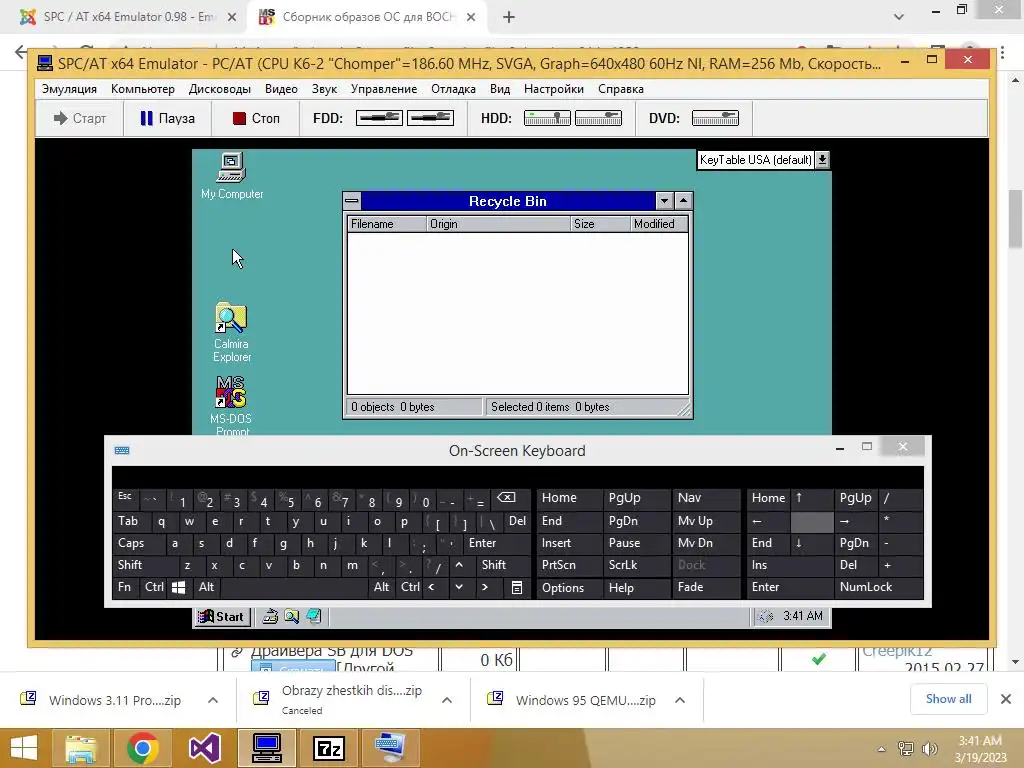Open Компьютер menu
Image resolution: width=1024 pixels, height=768 pixels.
tap(142, 89)
